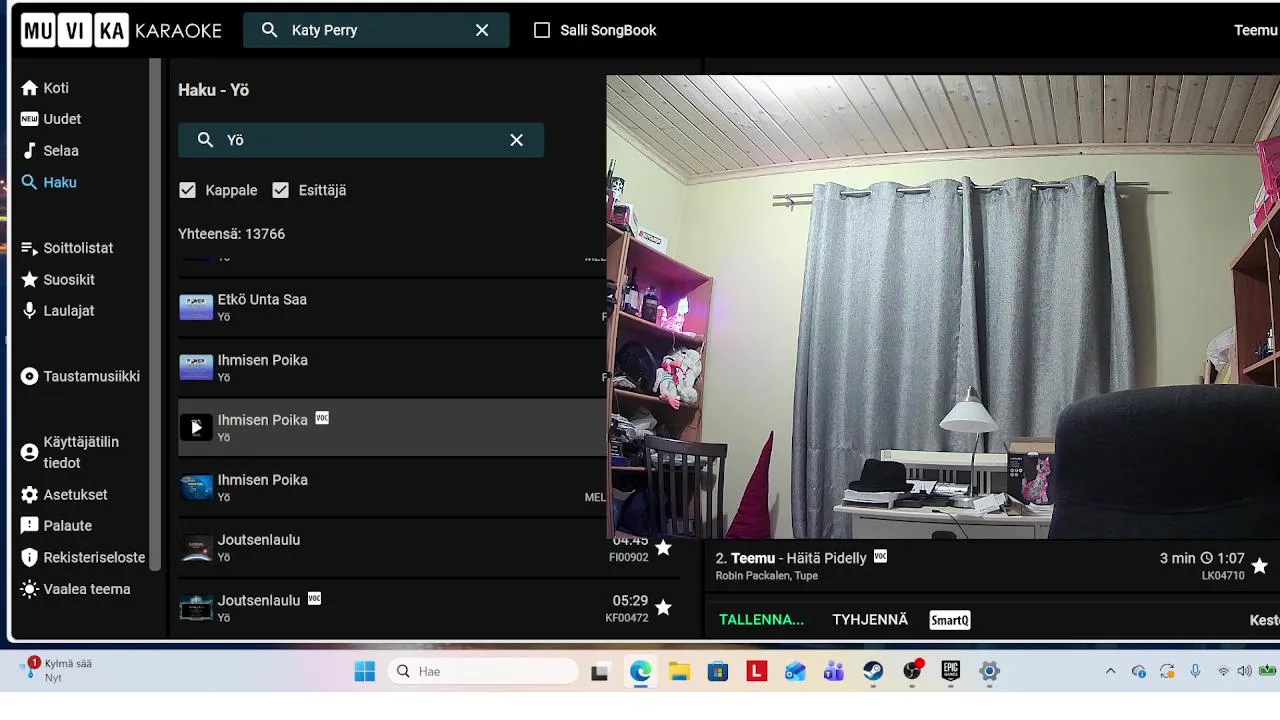Click the Asetukset gear icon
This screenshot has width=1280, height=720.
pos(30,495)
